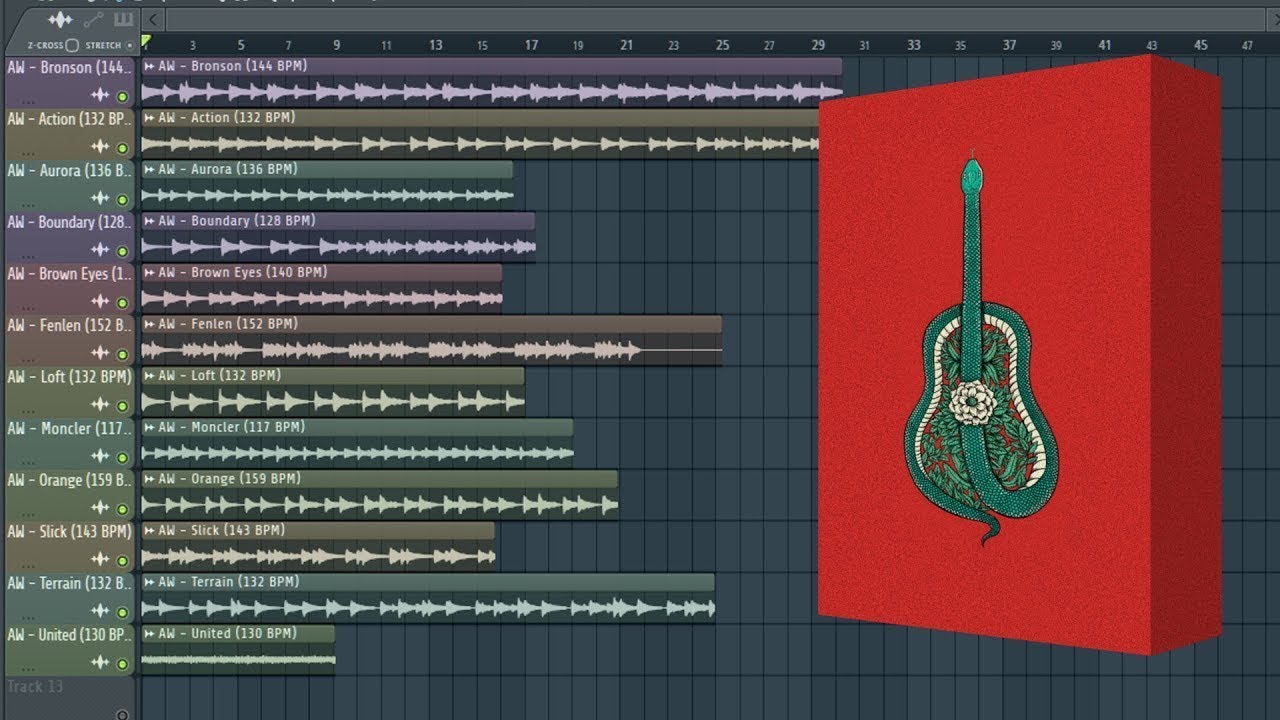Screen dimensions: 1280x720
Task: Click the red snake guitar box artwork
Action: (1019, 355)
